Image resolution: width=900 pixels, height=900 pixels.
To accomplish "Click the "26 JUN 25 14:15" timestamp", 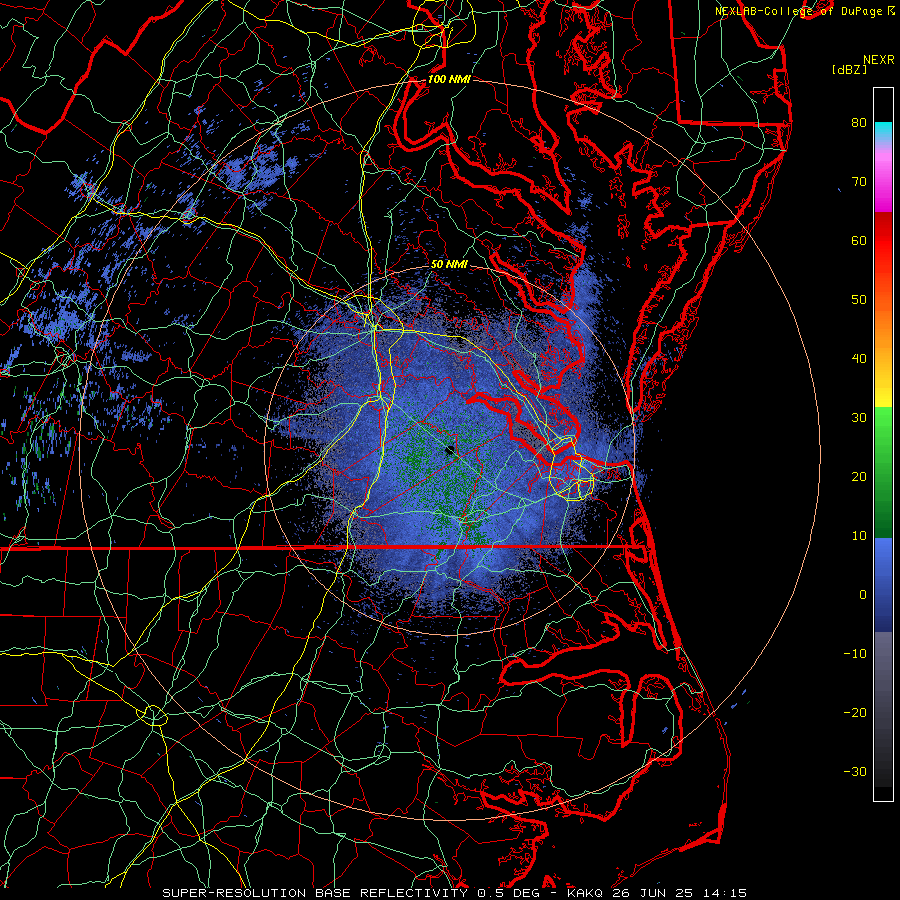I will (680, 893).
